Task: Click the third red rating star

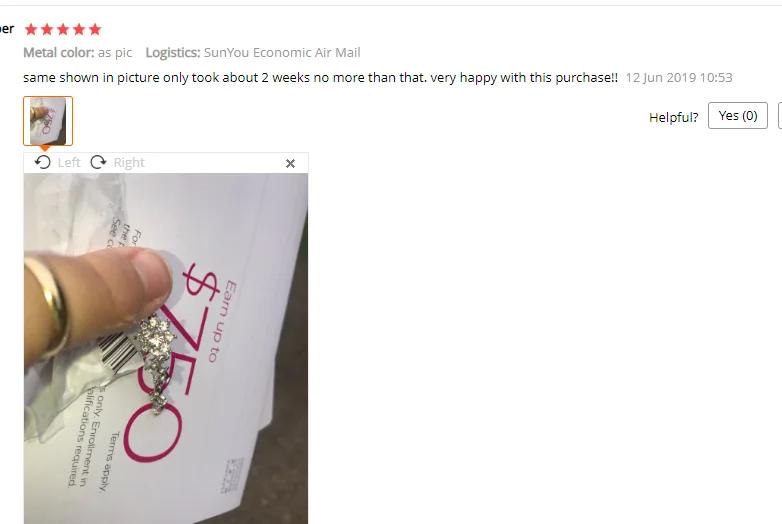Action: (63, 29)
